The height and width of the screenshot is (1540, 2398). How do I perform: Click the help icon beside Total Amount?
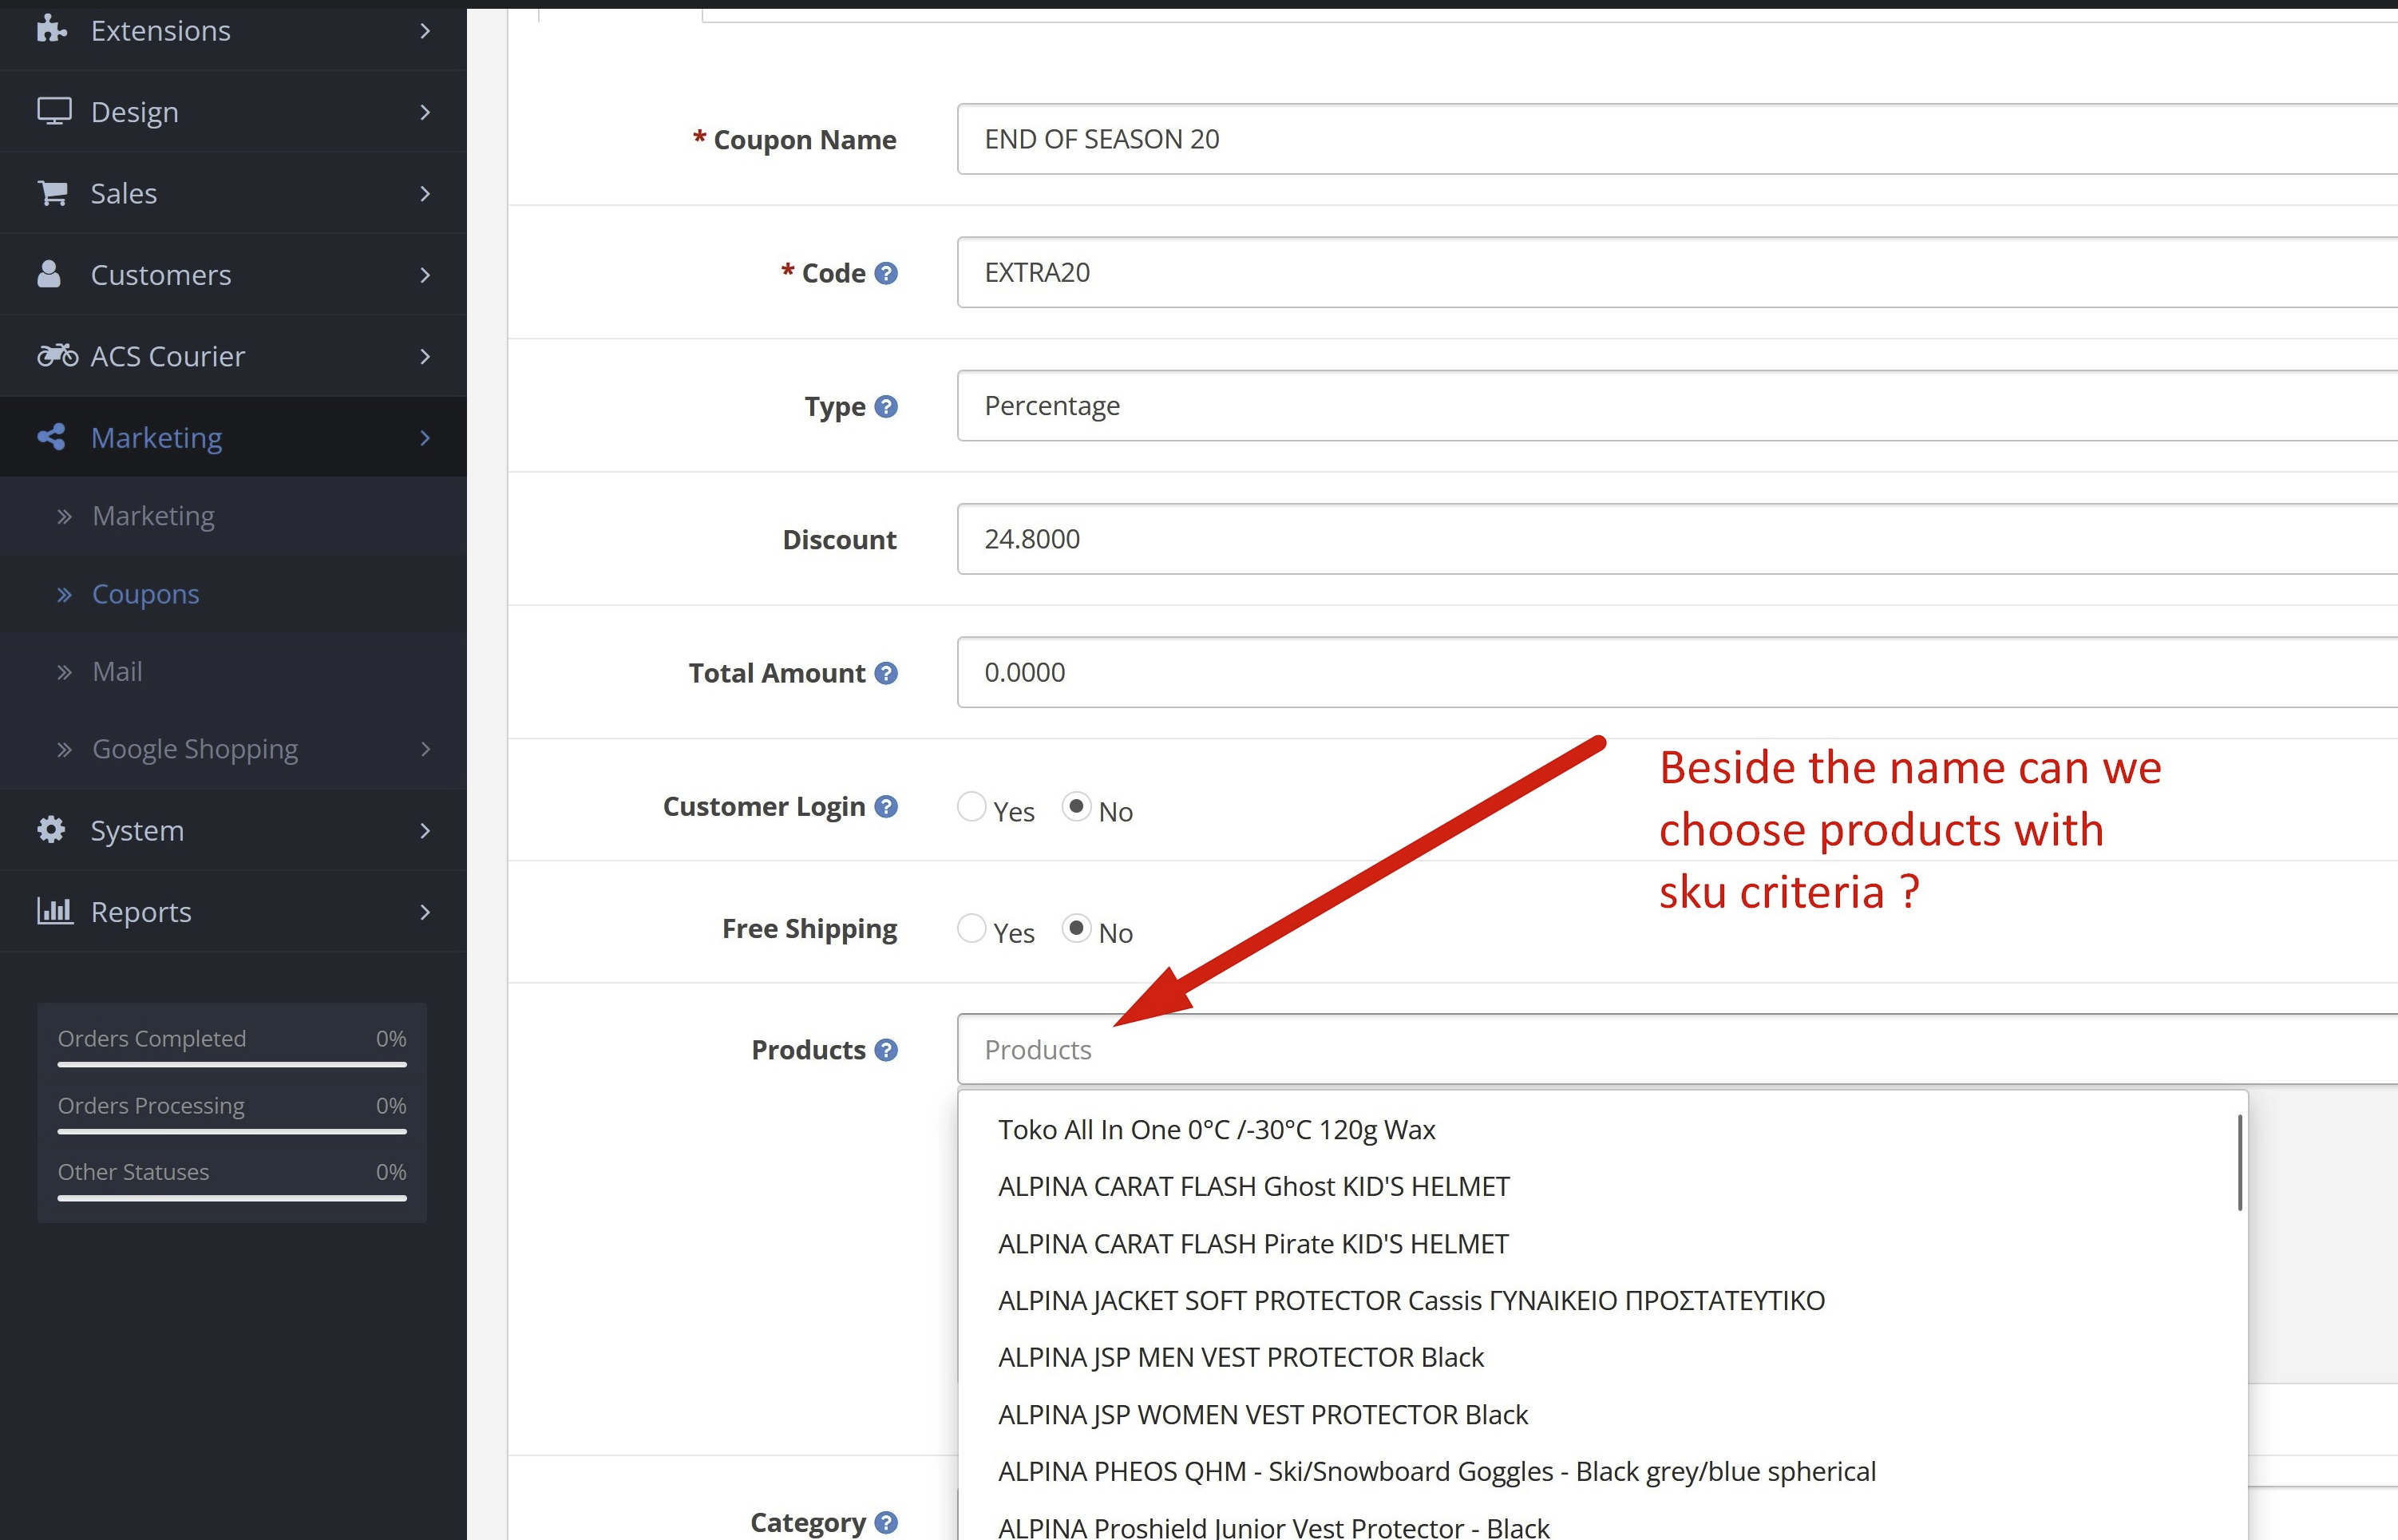886,673
